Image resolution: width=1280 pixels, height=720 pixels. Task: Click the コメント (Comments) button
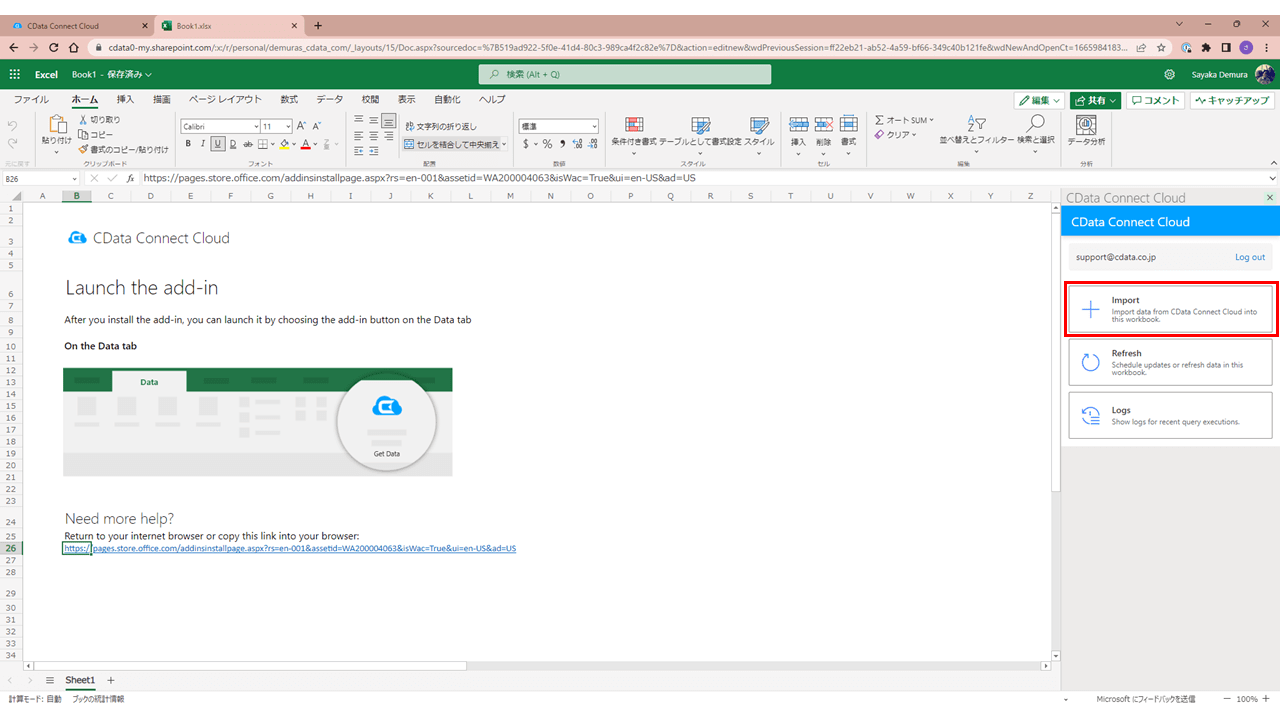coord(1155,100)
